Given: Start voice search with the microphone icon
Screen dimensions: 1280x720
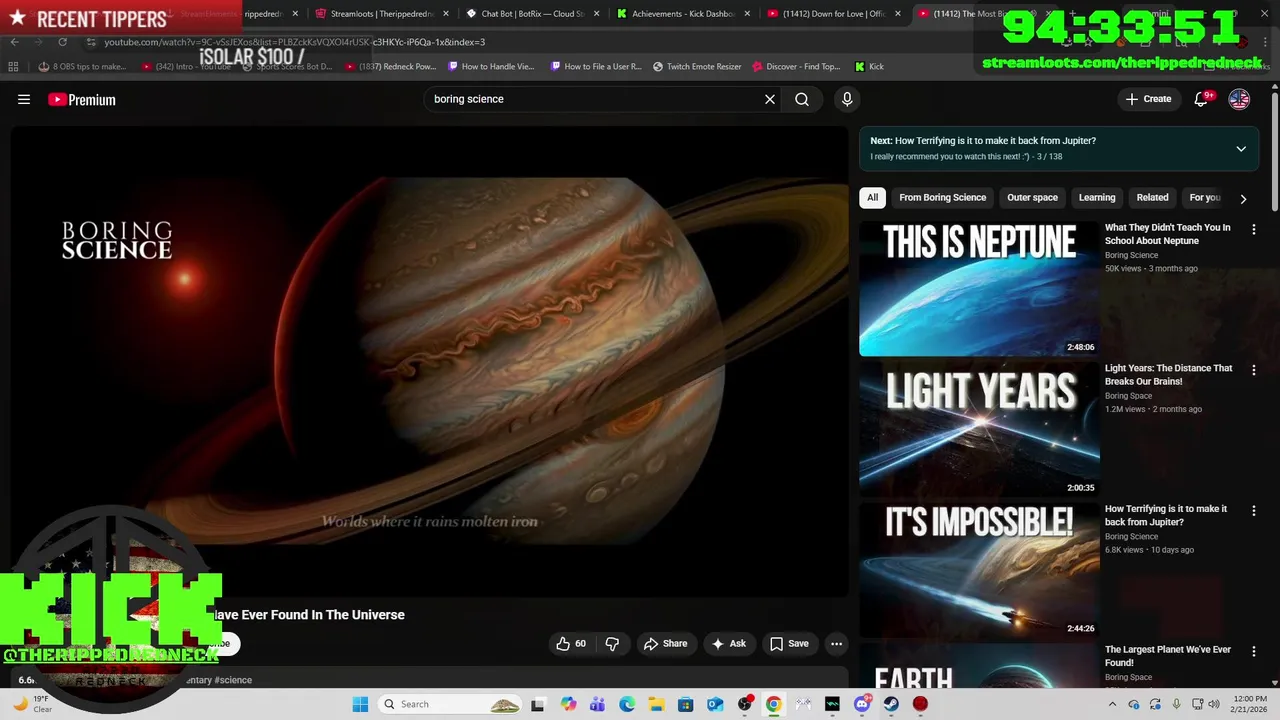Looking at the screenshot, I should pos(847,99).
